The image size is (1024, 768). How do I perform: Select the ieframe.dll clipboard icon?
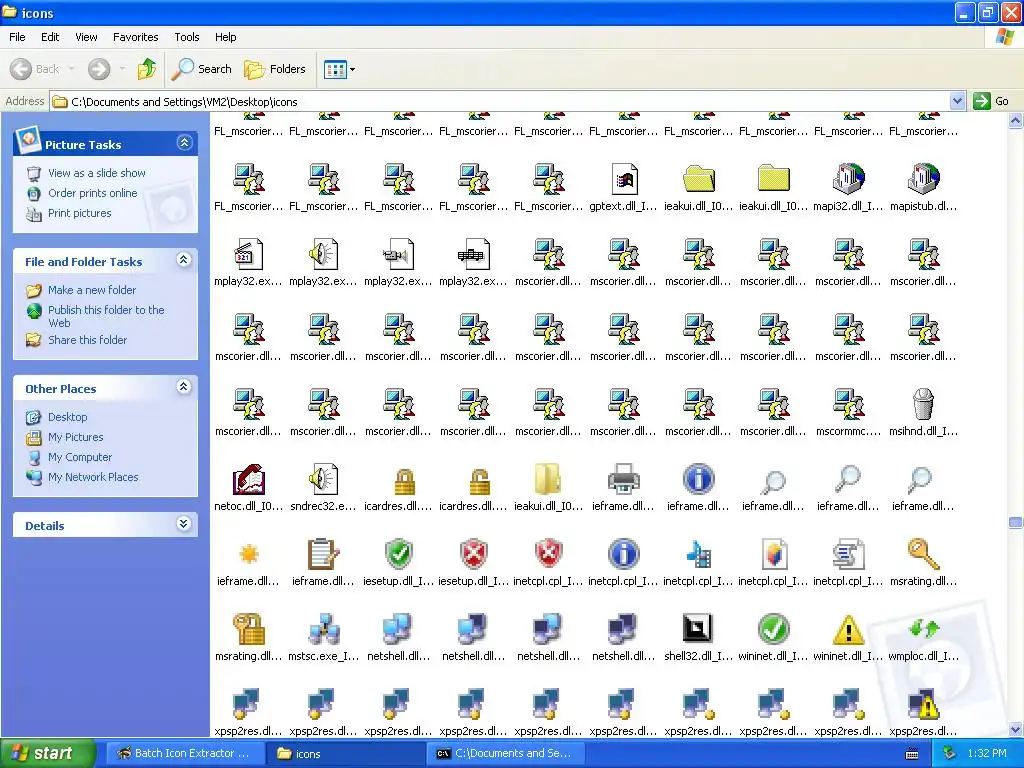coord(323,554)
